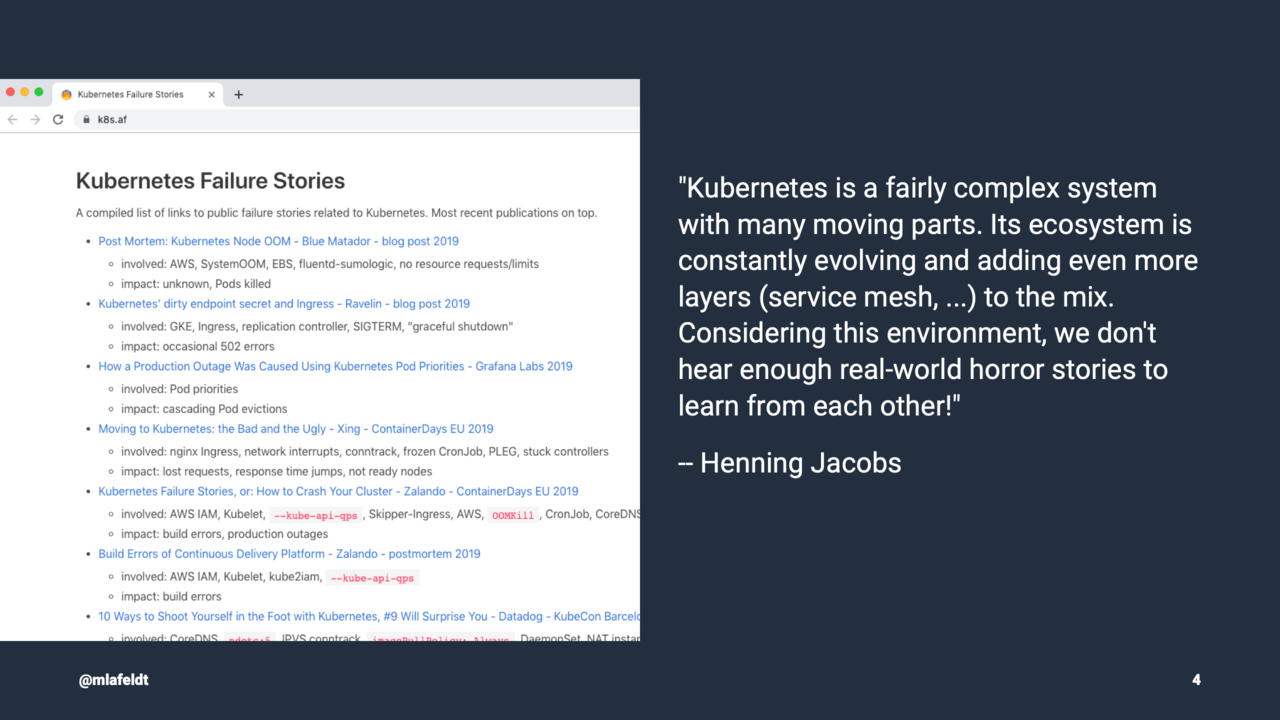The width and height of the screenshot is (1280, 720).
Task: Open Post Mortem: Kubernetes Node OOM link
Action: pyautogui.click(x=279, y=241)
